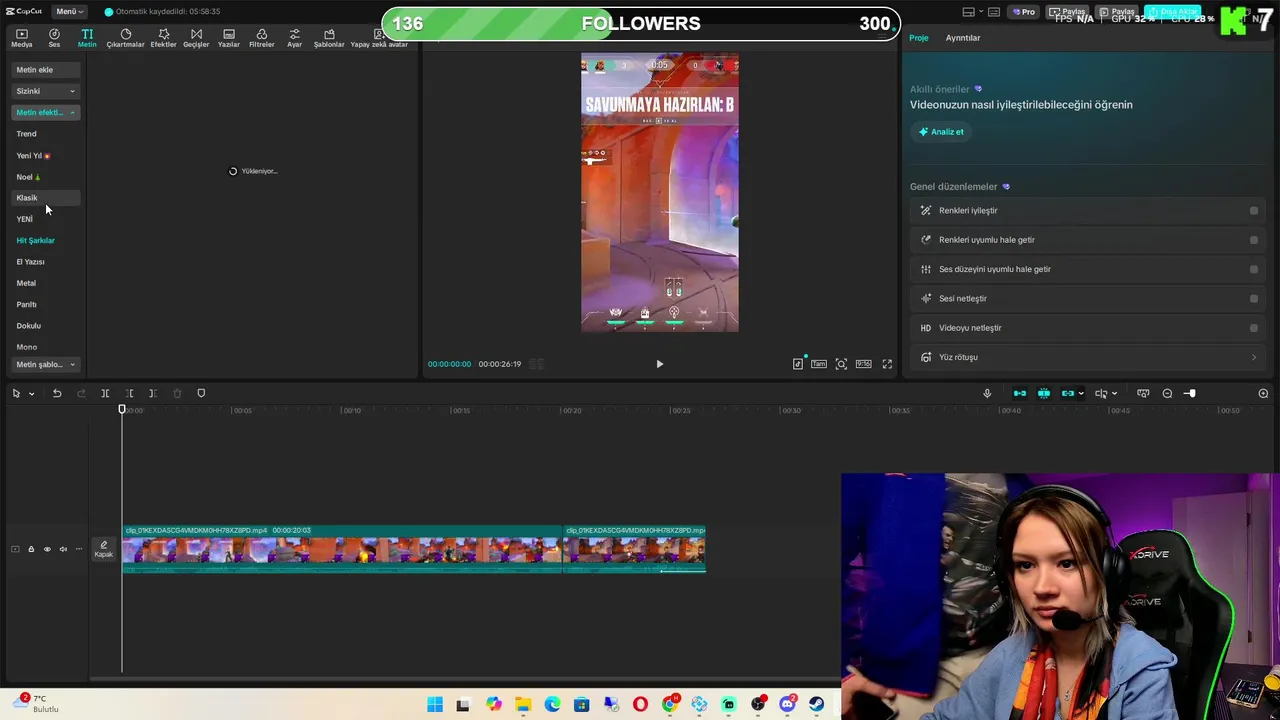The width and height of the screenshot is (1280, 720).
Task: Toggle auto snapping on timeline
Action: click(x=1044, y=393)
